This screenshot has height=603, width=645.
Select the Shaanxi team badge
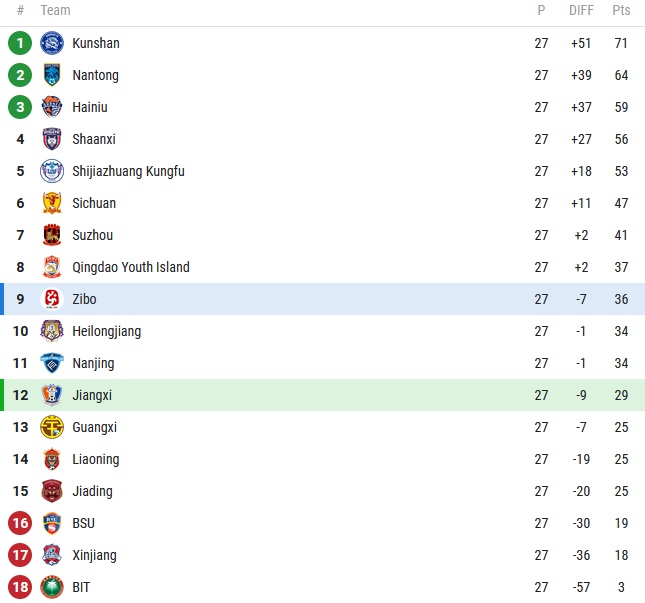pos(52,139)
